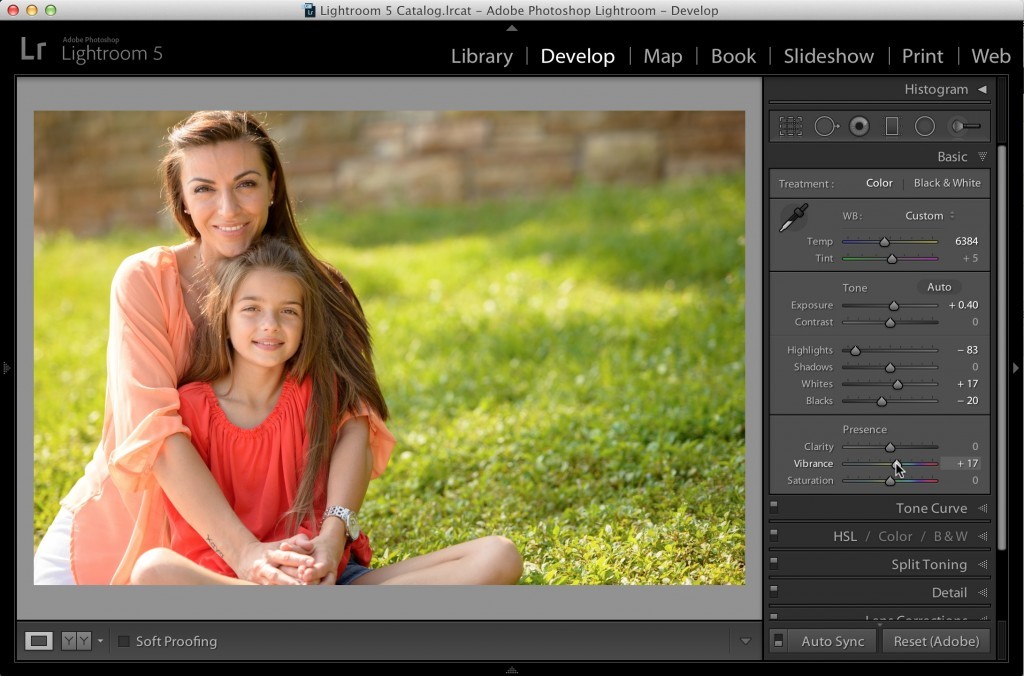Choose Color treatment
Screen dimensions: 1024x676
(x=879, y=183)
